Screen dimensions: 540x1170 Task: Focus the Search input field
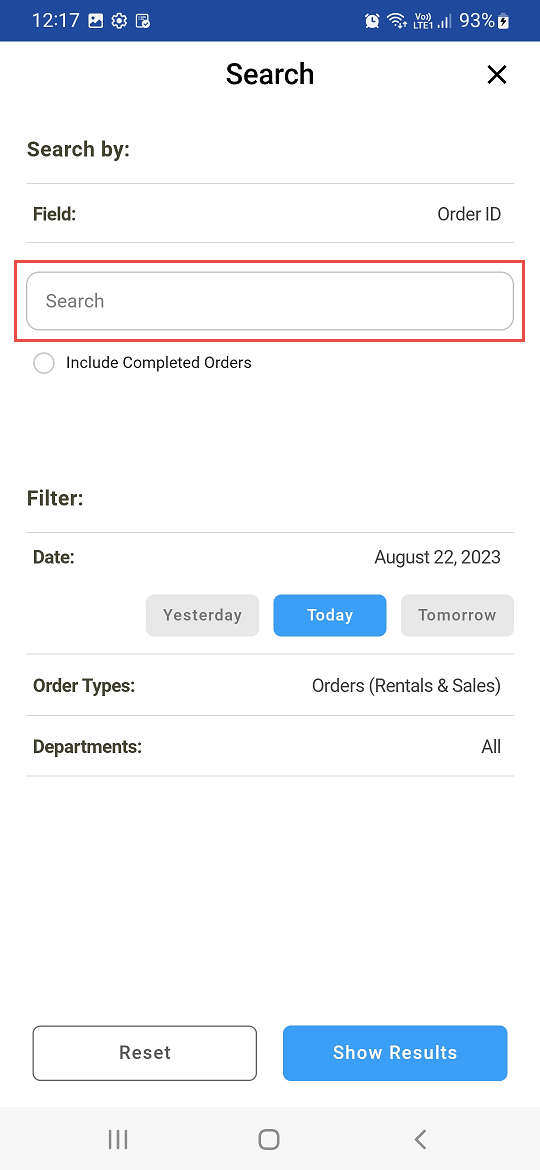point(270,301)
